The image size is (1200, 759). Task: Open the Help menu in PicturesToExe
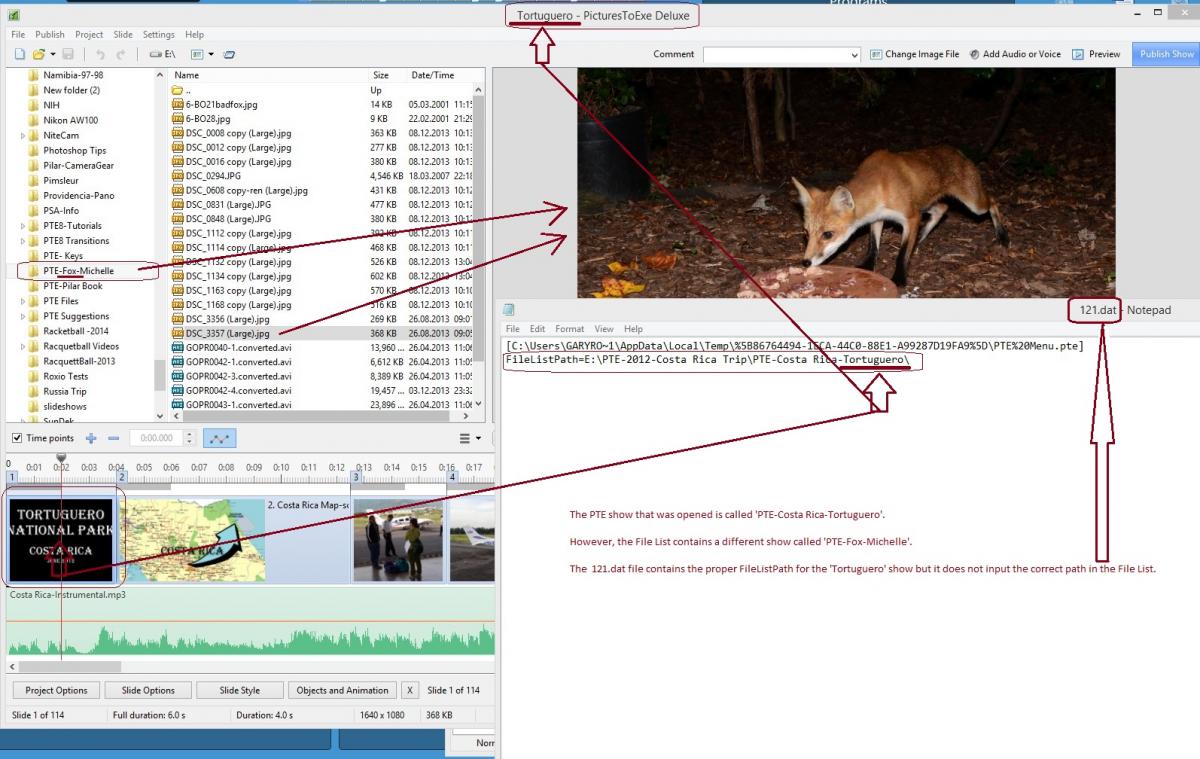(x=194, y=34)
